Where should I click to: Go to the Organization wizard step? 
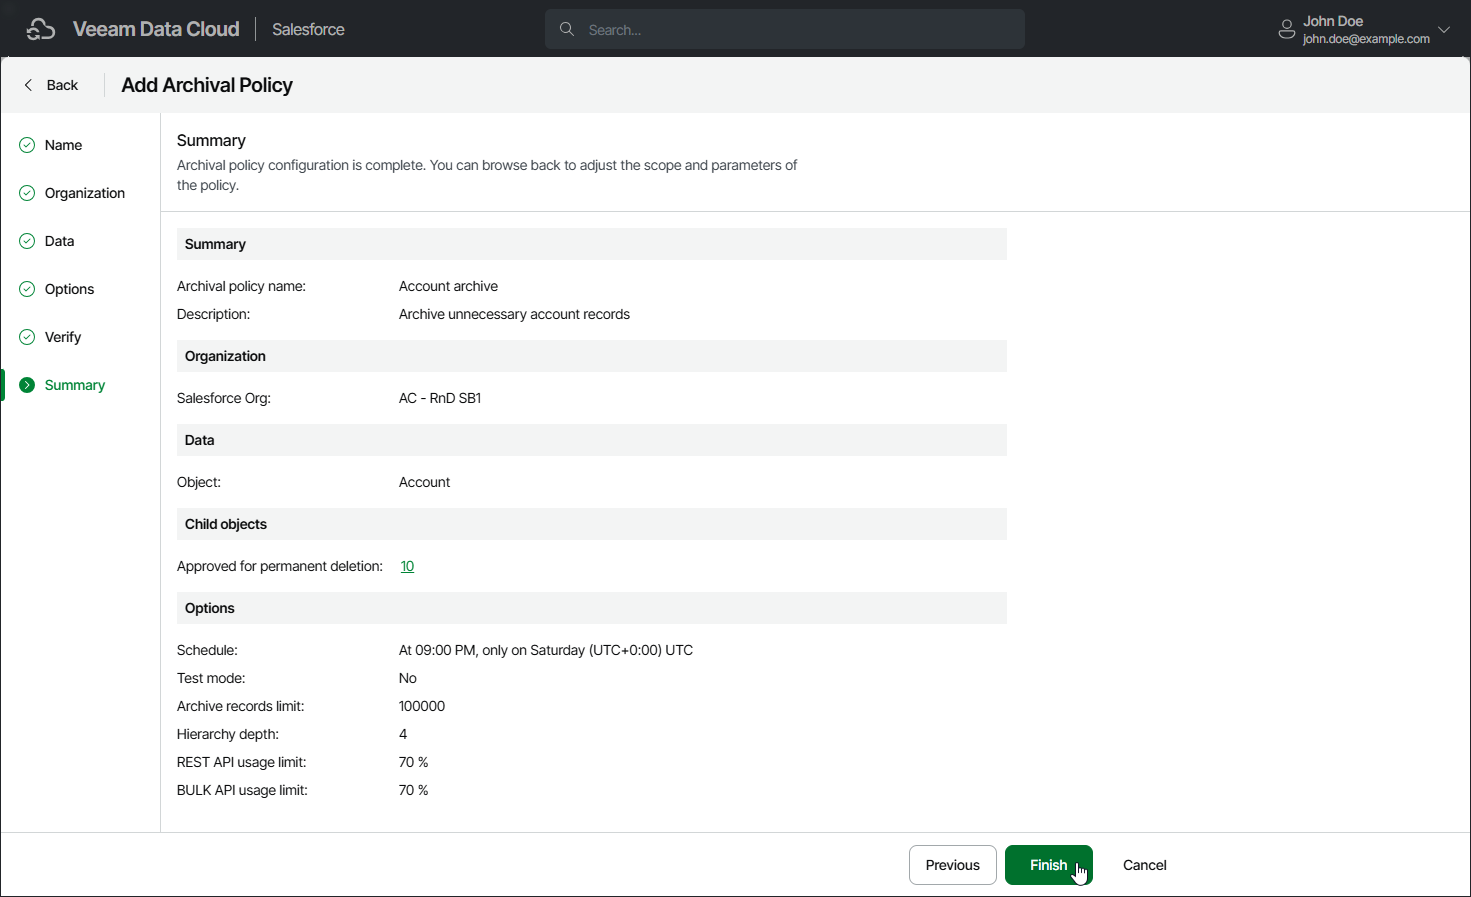tap(85, 193)
